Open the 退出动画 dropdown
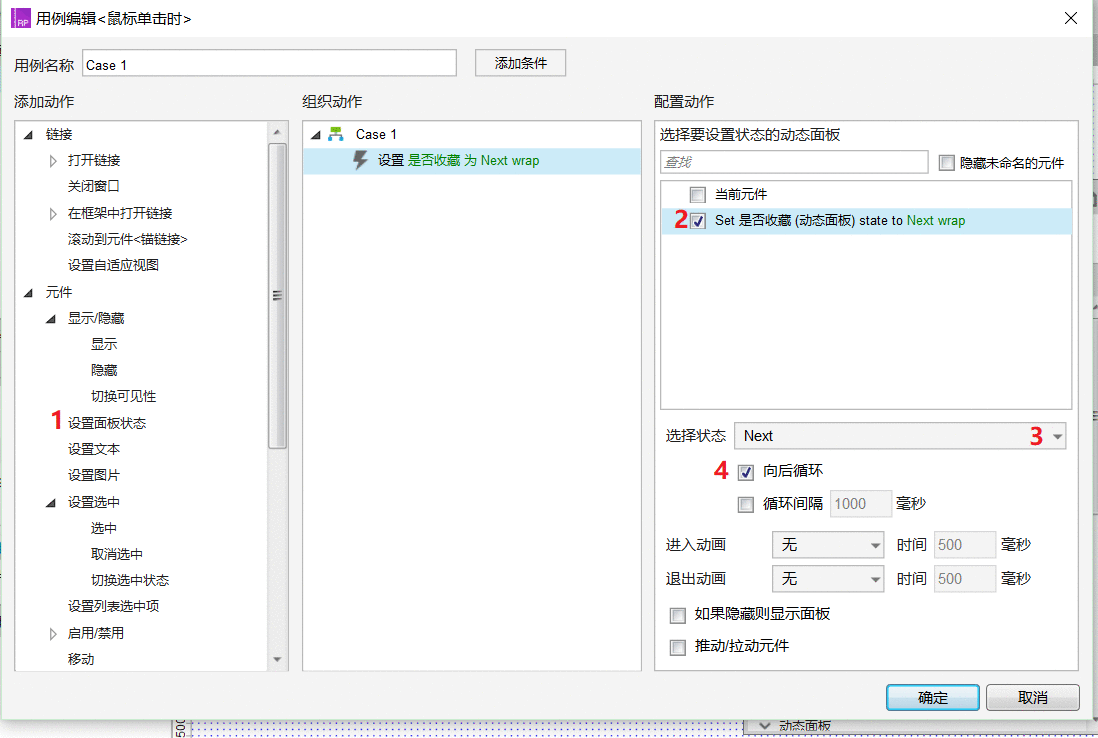Screen dimensions: 1098x738 828,579
